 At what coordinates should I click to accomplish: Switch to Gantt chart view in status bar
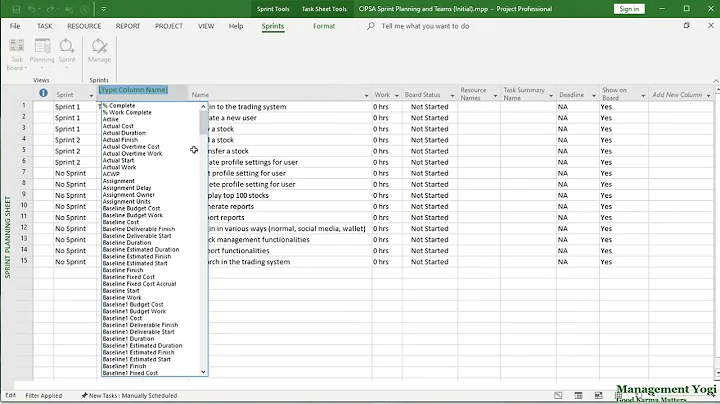pyautogui.click(x=558, y=395)
